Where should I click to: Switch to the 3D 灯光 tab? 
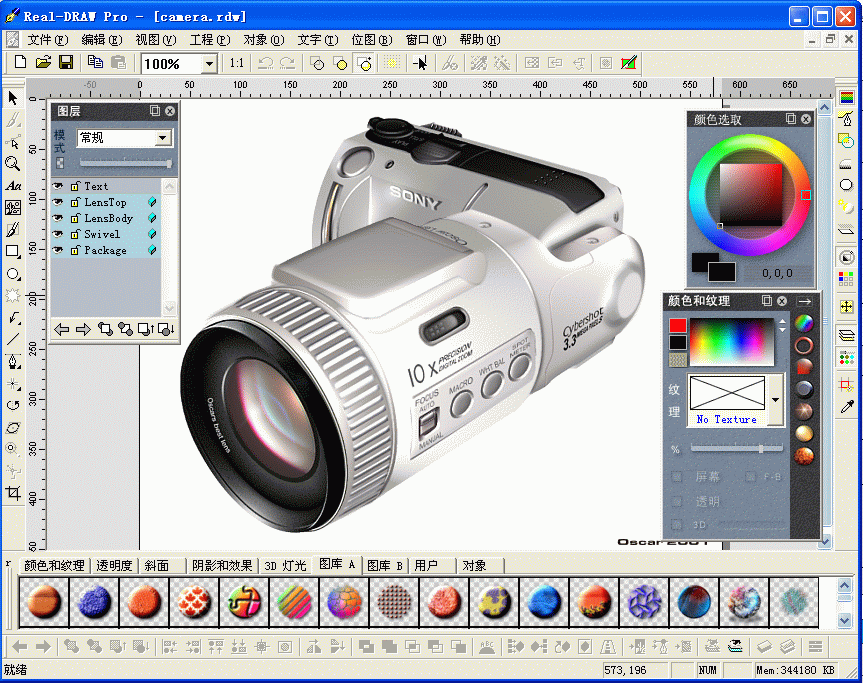(285, 565)
